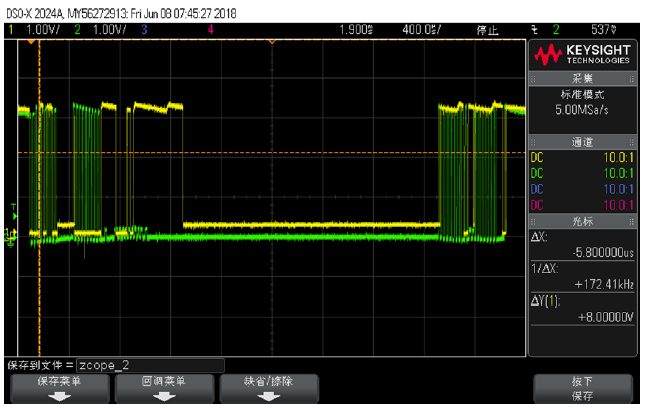Screen dimensions: 646x408
Task: Select channel 2 1.00V/ scale indicator
Action: 100,30
